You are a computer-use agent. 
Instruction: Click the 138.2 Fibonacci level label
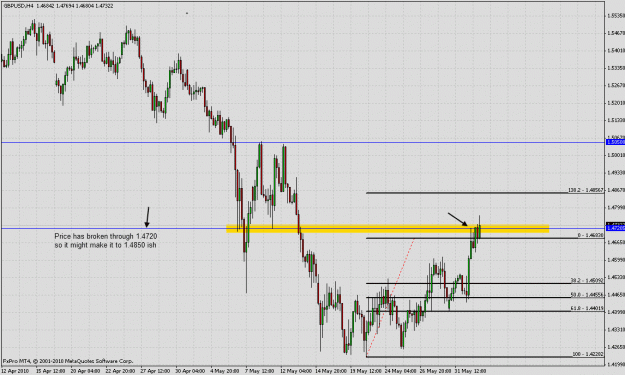(x=586, y=190)
